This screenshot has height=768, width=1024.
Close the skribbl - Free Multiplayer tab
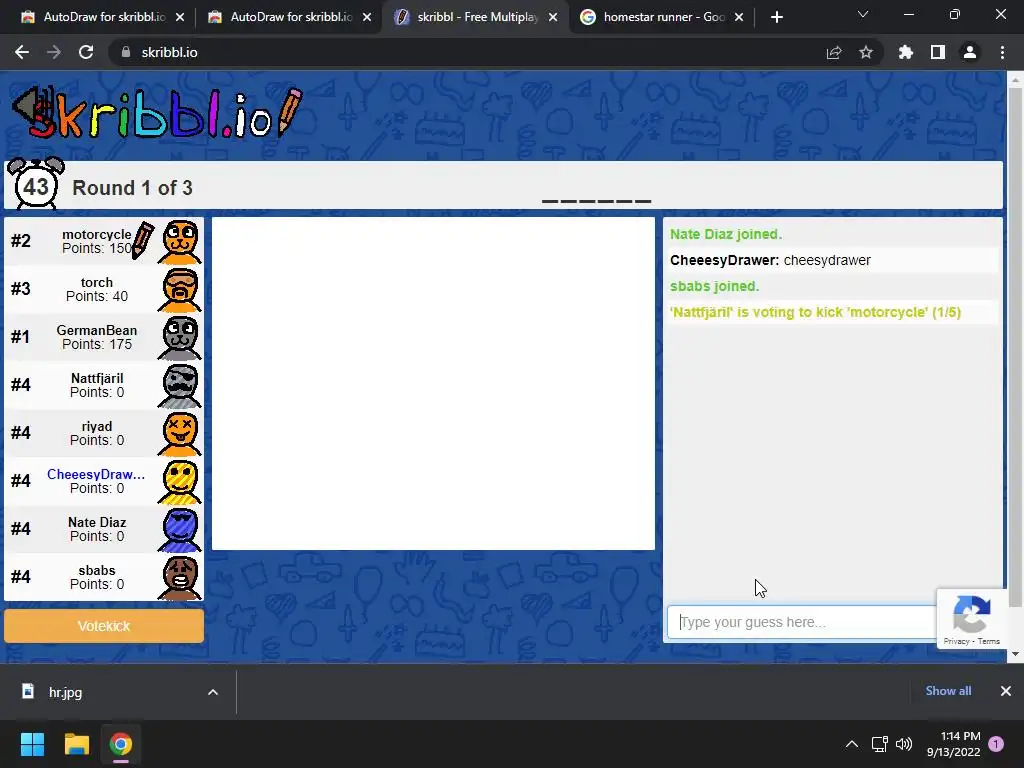pos(553,17)
